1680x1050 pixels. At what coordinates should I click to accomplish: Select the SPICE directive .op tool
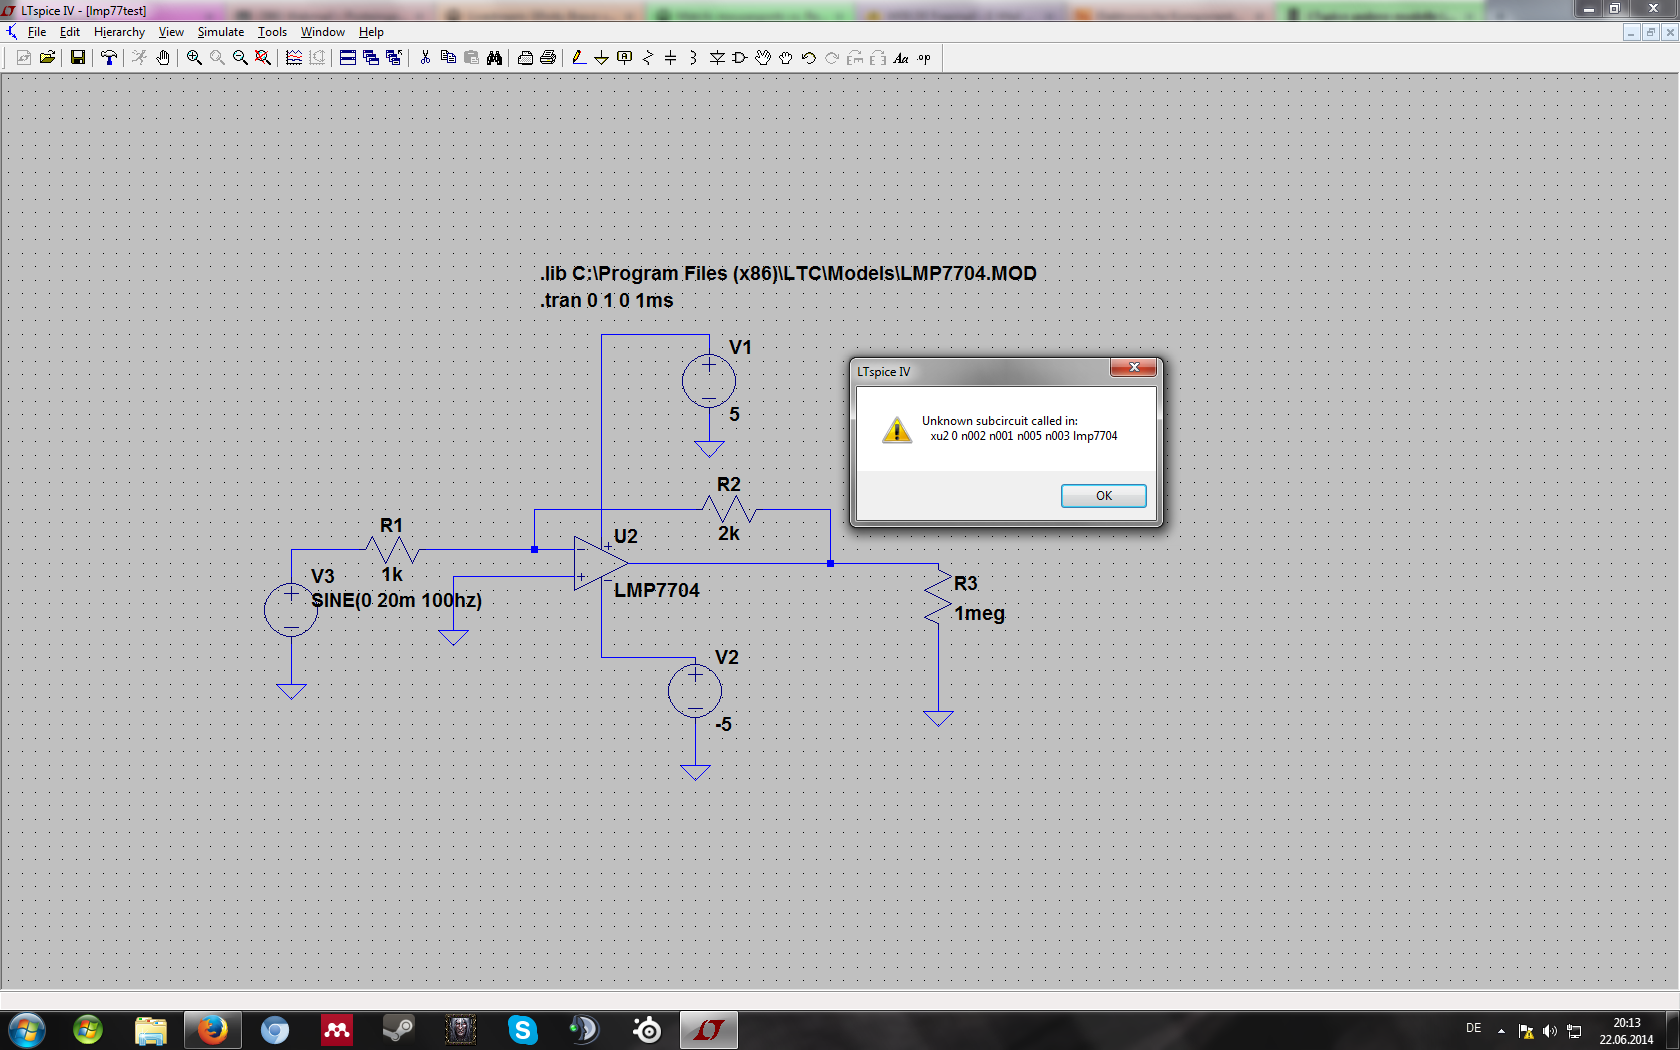(x=924, y=58)
